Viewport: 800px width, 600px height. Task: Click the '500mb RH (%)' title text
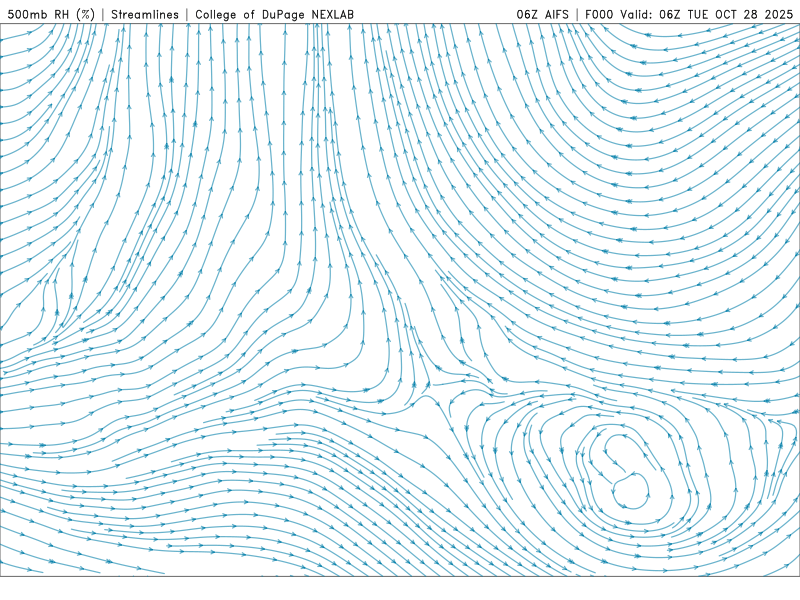[51, 15]
